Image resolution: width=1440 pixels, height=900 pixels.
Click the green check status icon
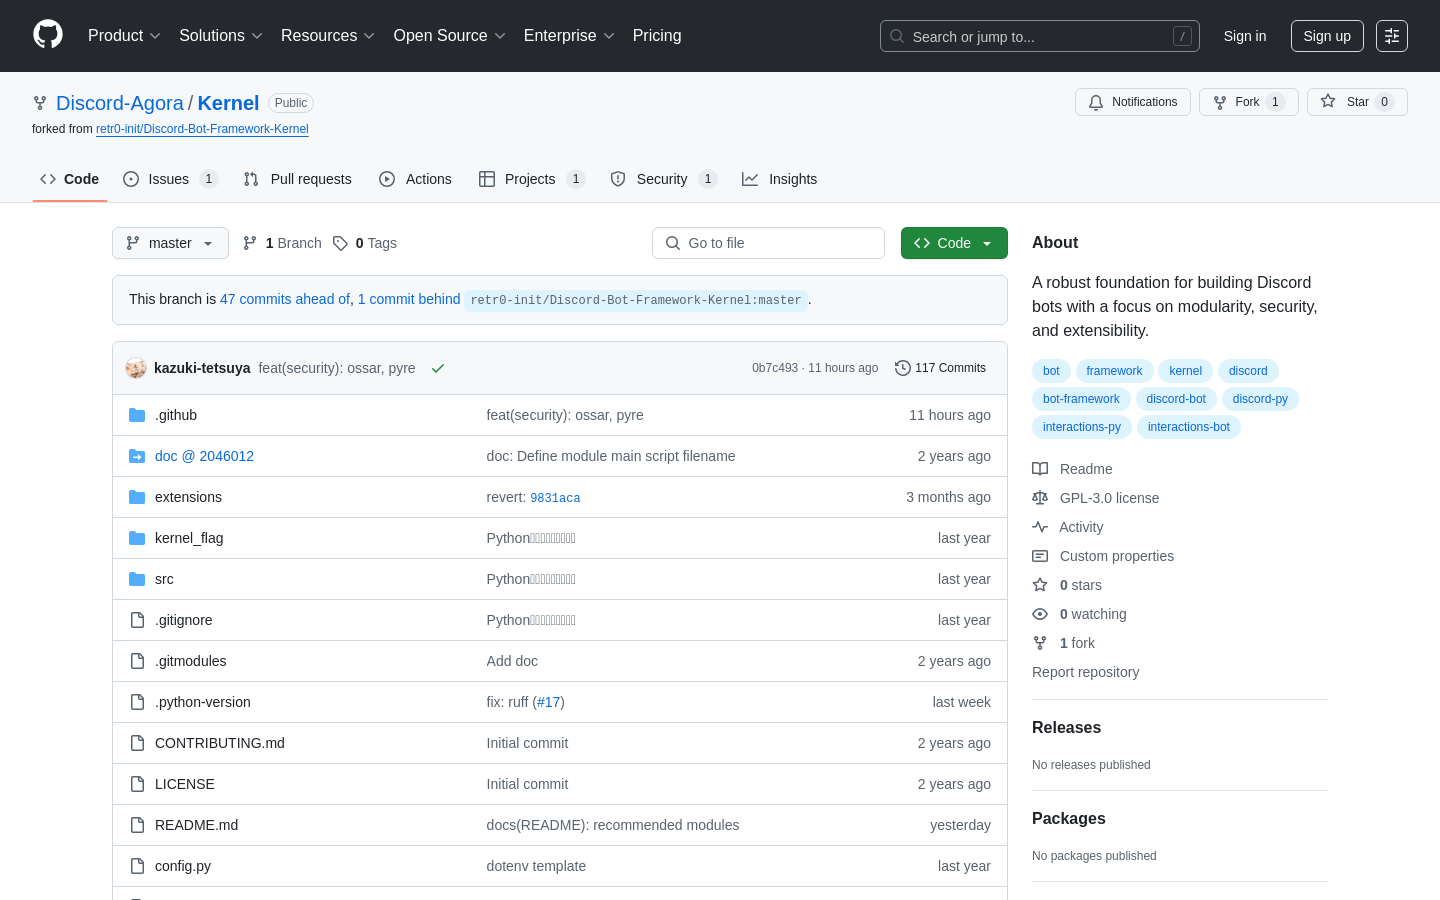[x=438, y=368]
